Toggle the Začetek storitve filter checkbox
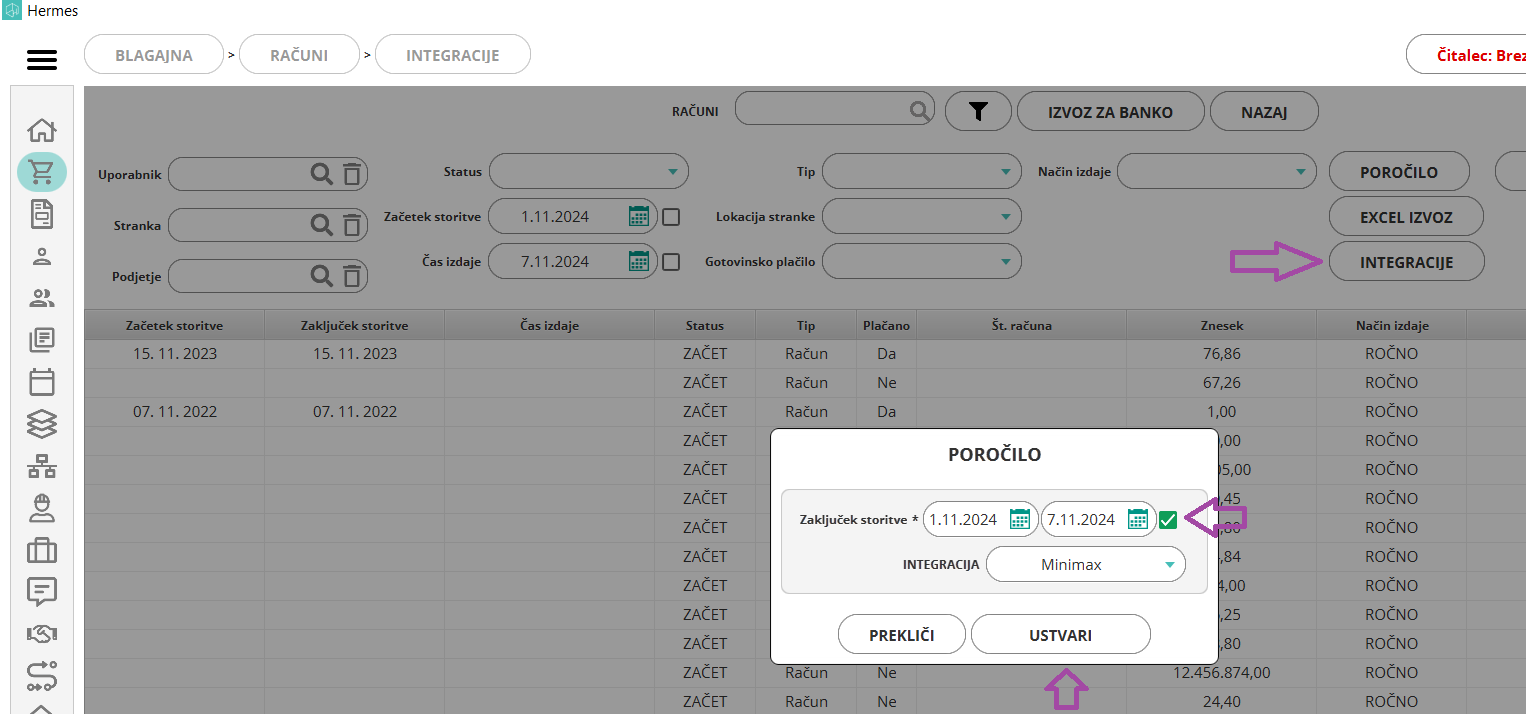 coord(672,216)
